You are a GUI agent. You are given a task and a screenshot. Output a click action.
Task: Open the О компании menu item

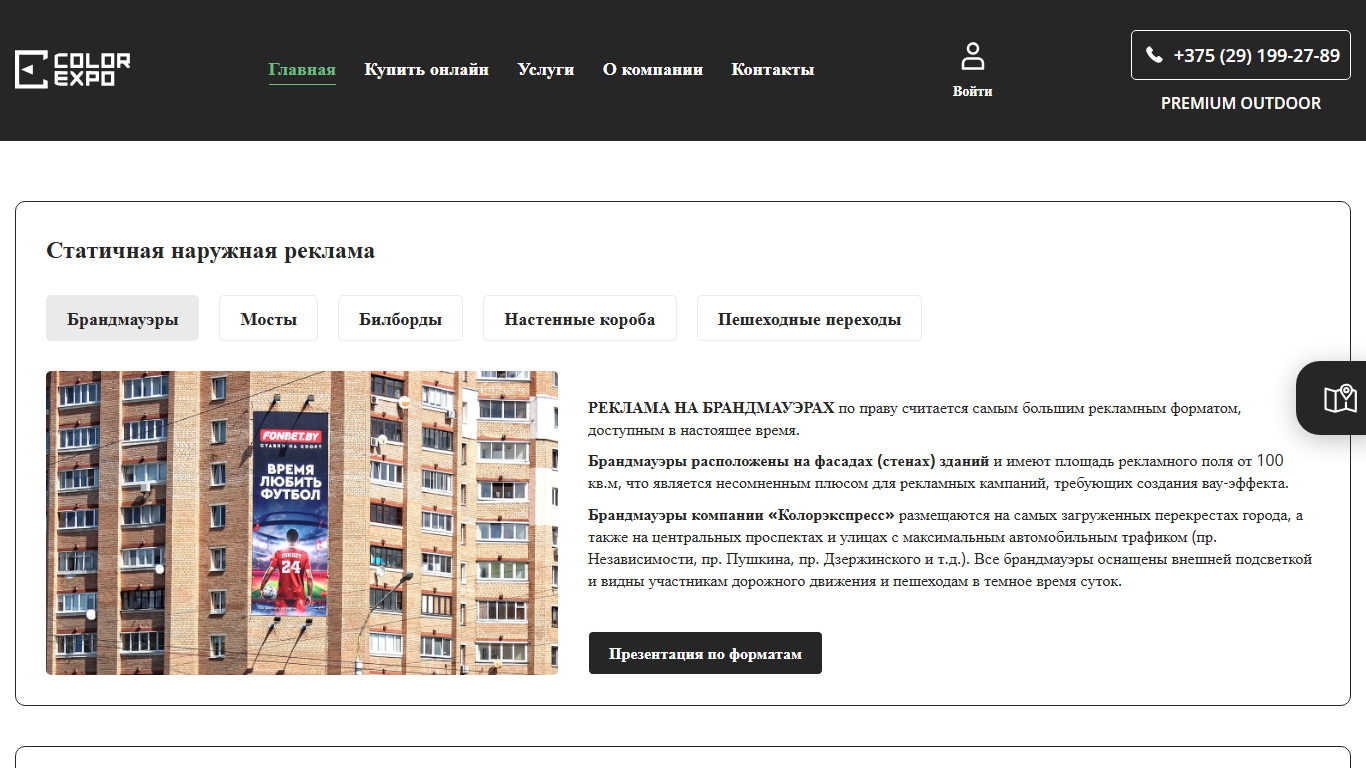tap(653, 70)
